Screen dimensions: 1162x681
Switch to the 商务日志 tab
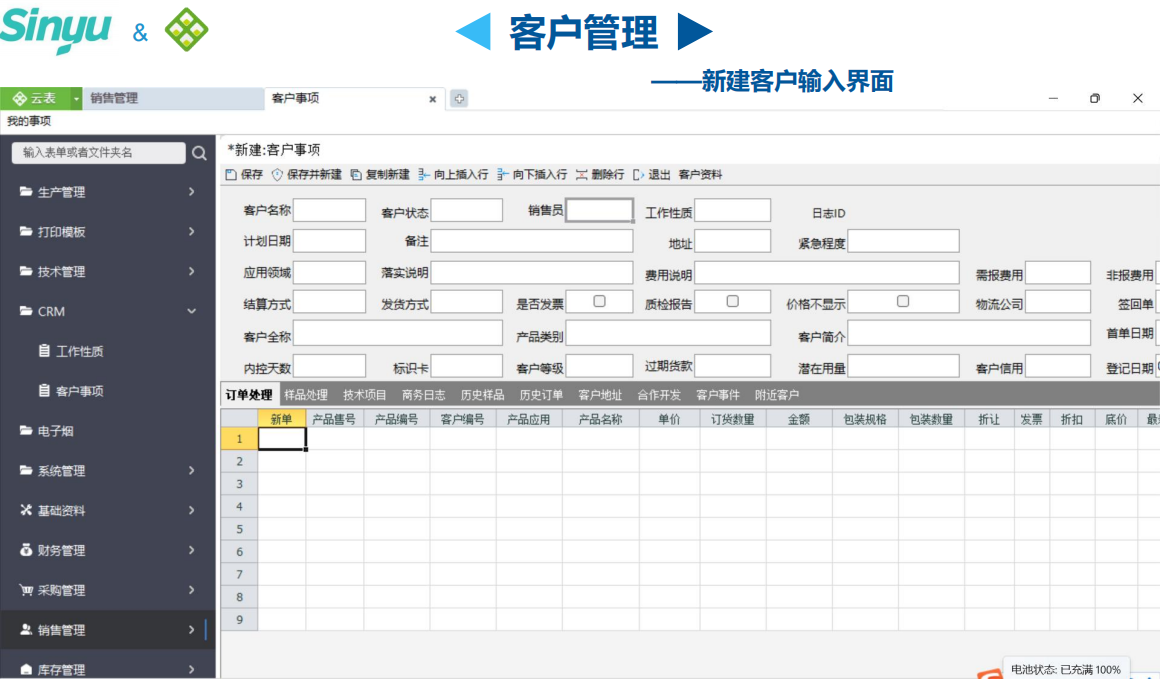[424, 396]
